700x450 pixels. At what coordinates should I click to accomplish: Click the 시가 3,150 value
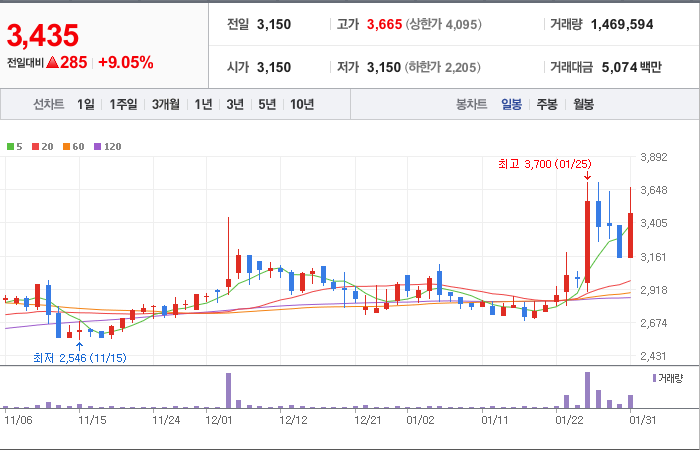pos(274,67)
